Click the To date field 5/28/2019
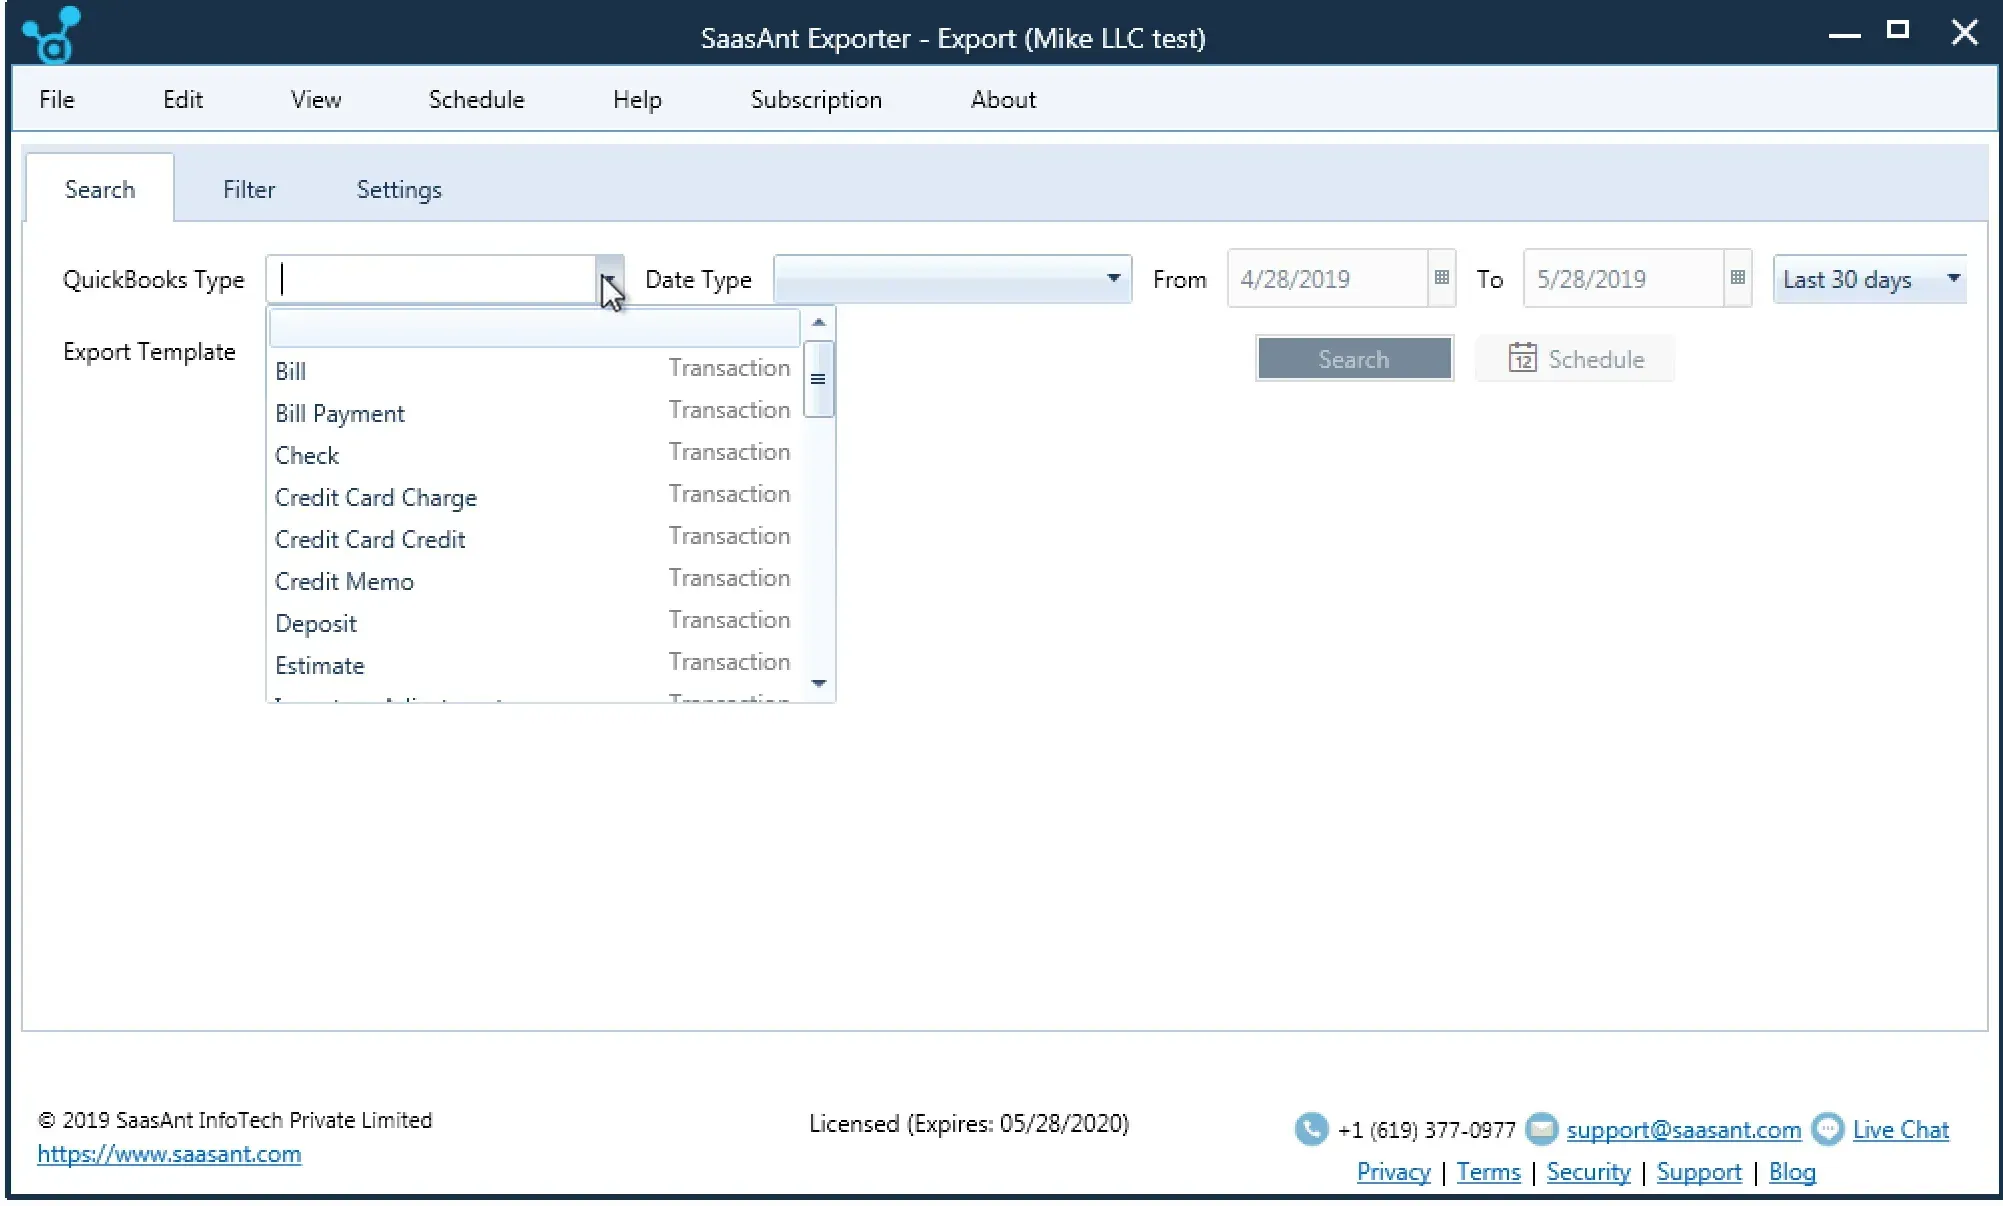The image size is (2003, 1206). tap(1624, 279)
